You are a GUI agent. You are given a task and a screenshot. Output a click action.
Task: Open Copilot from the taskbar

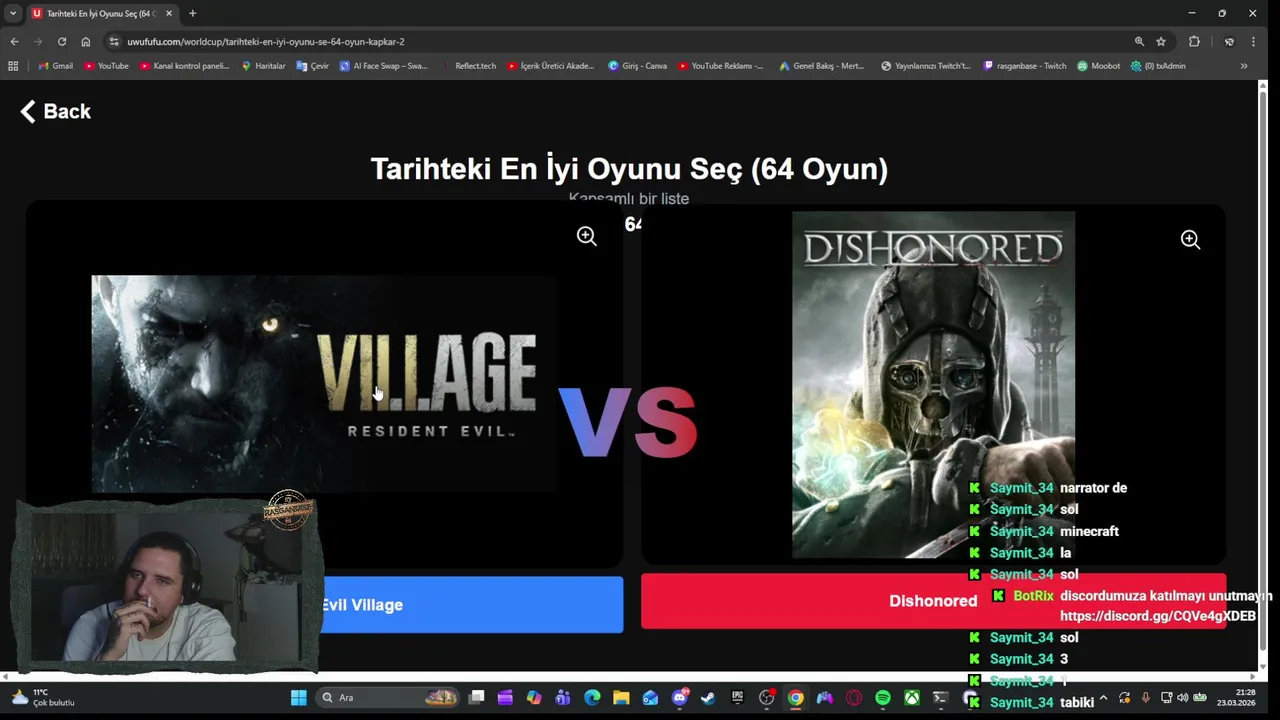[x=534, y=697]
